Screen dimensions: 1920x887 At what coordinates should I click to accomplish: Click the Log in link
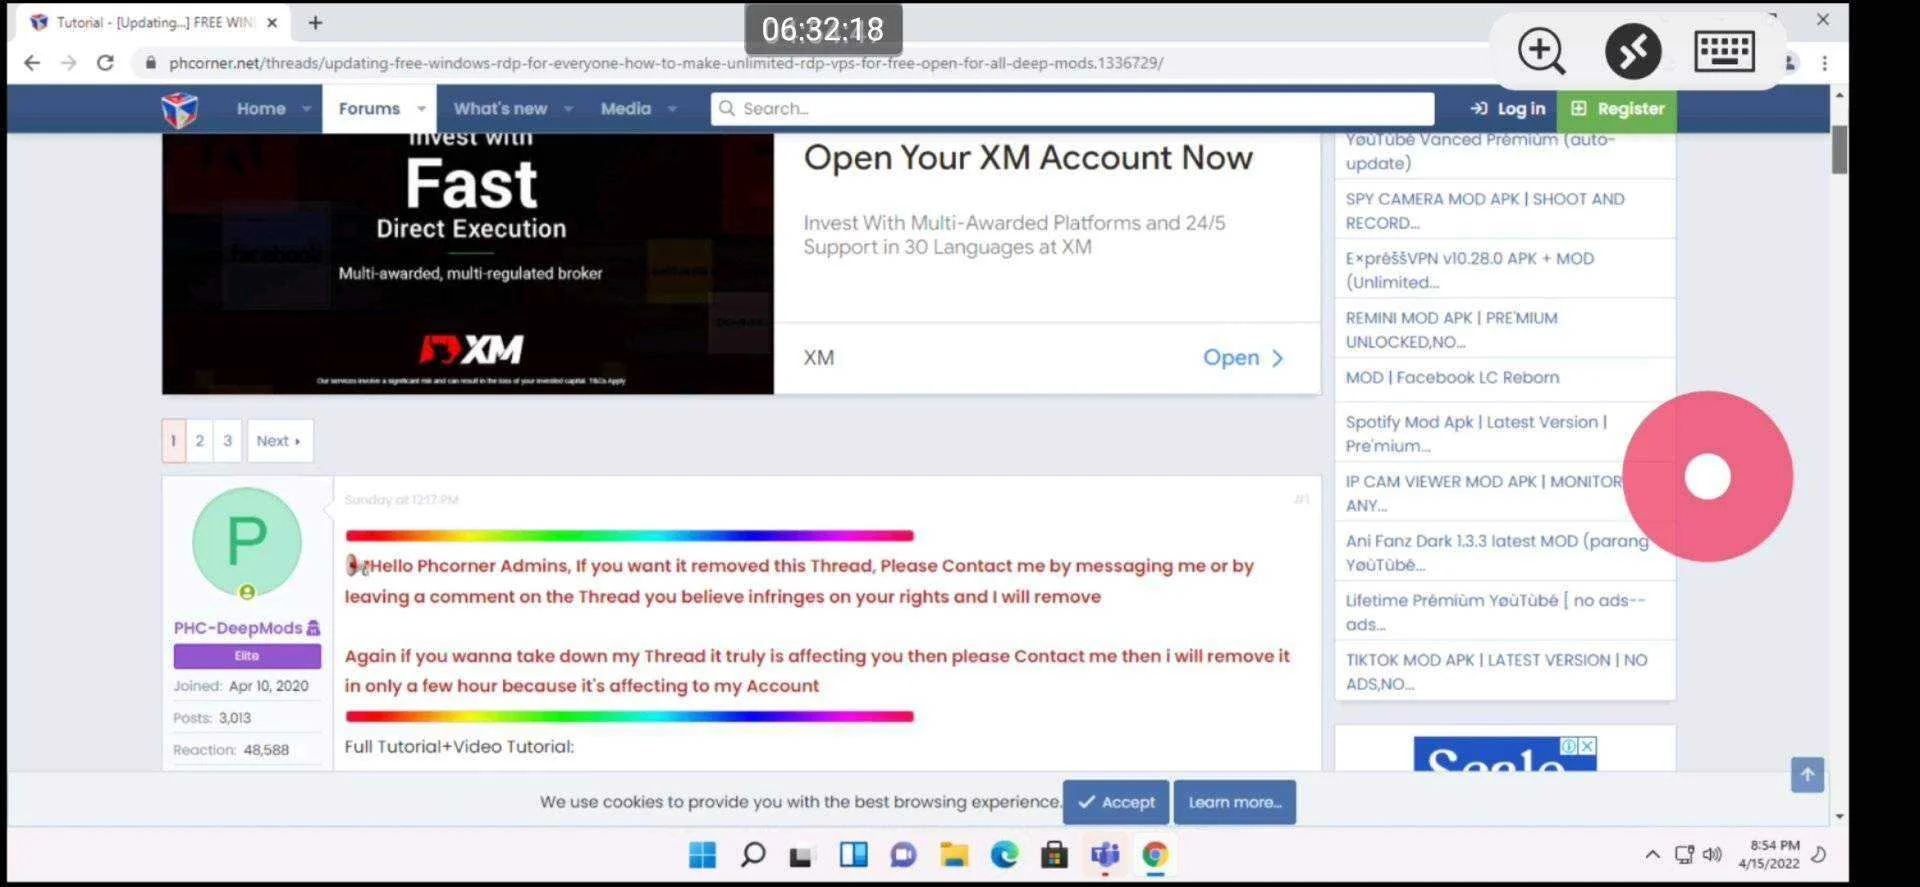[1507, 109]
